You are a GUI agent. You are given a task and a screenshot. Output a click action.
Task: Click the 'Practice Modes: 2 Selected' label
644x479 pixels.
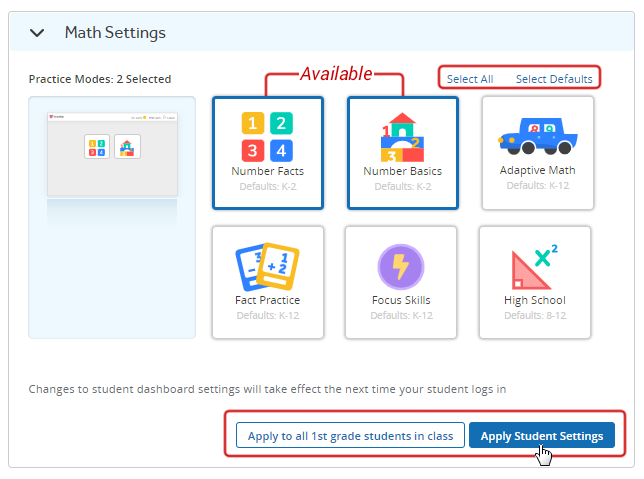pyautogui.click(x=100, y=79)
